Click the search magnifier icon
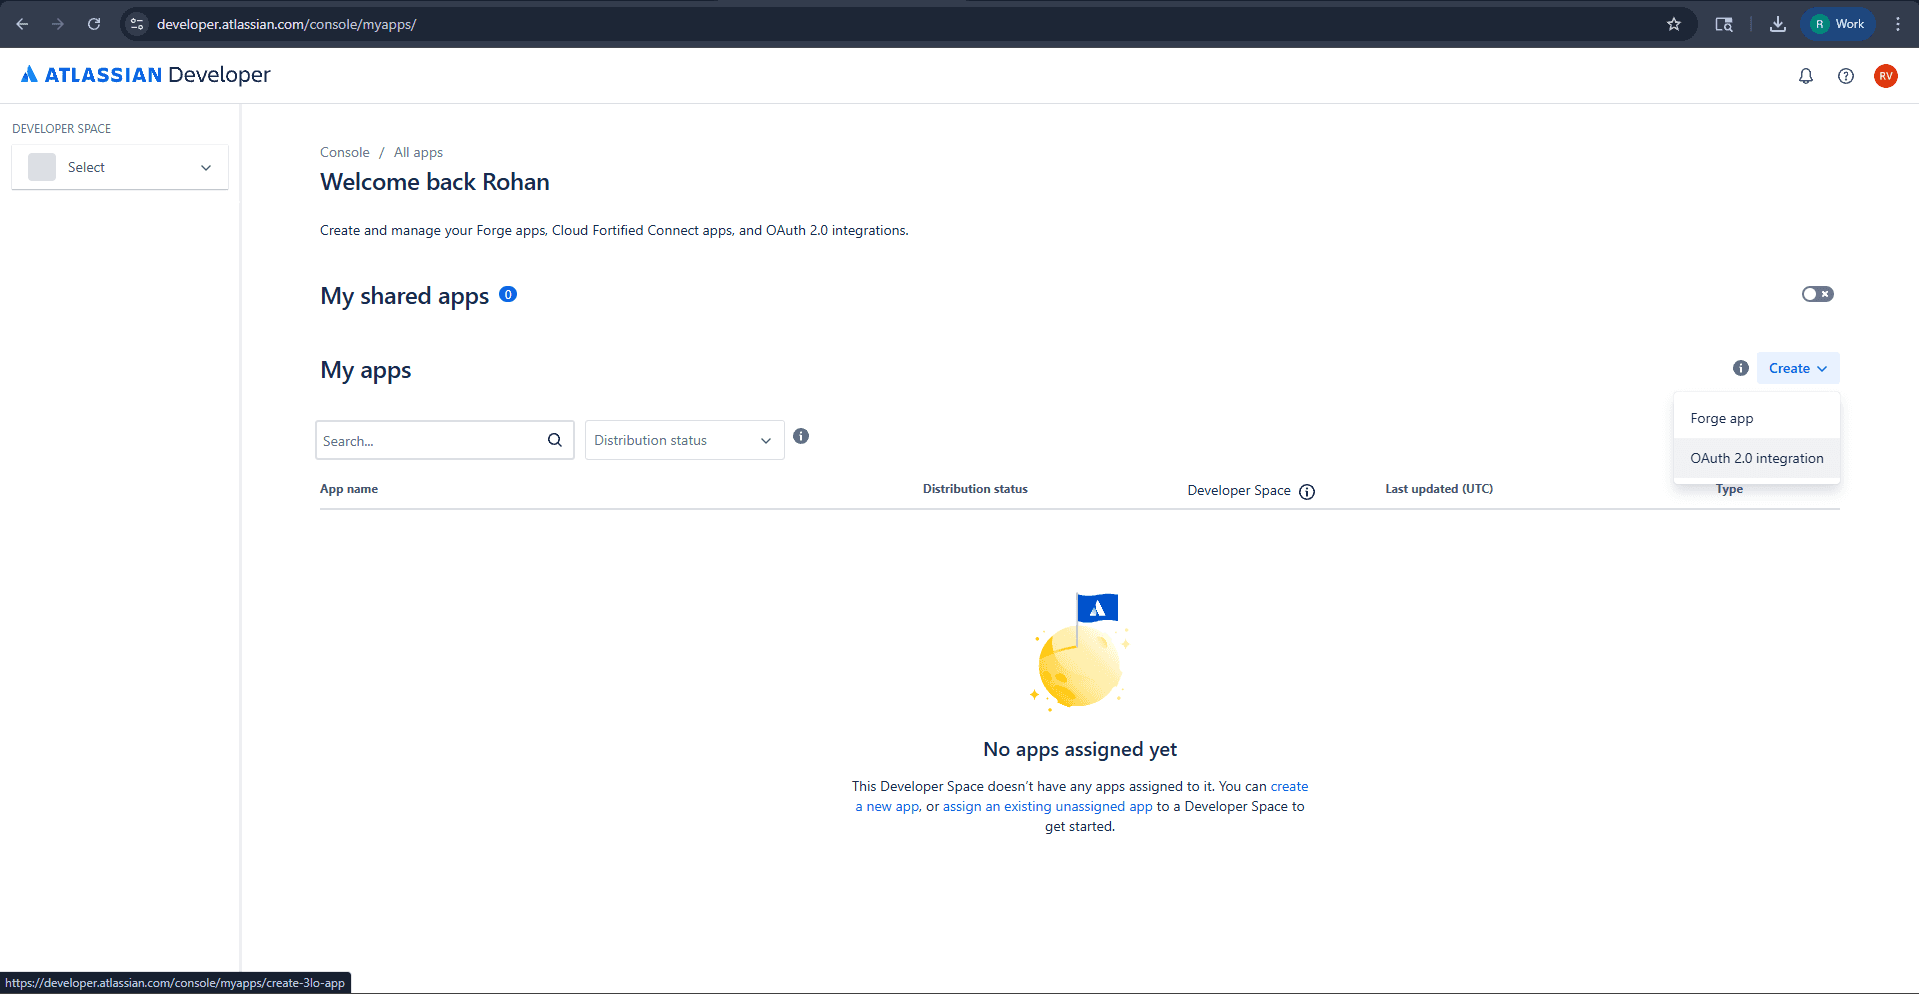This screenshot has width=1919, height=994. (x=554, y=440)
